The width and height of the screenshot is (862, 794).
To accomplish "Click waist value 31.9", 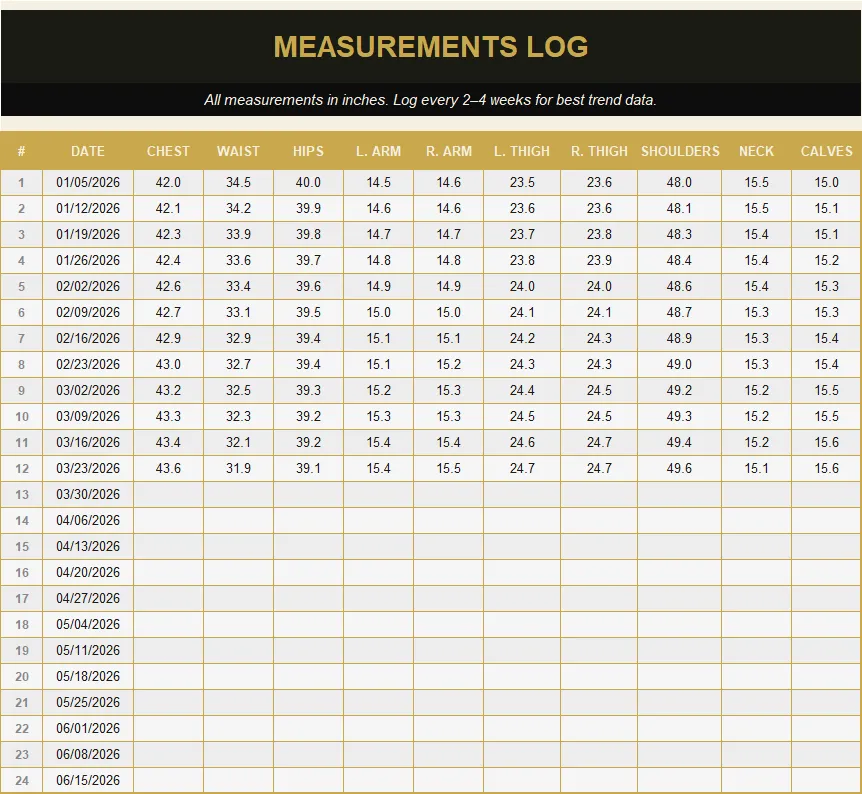I will 239,468.
